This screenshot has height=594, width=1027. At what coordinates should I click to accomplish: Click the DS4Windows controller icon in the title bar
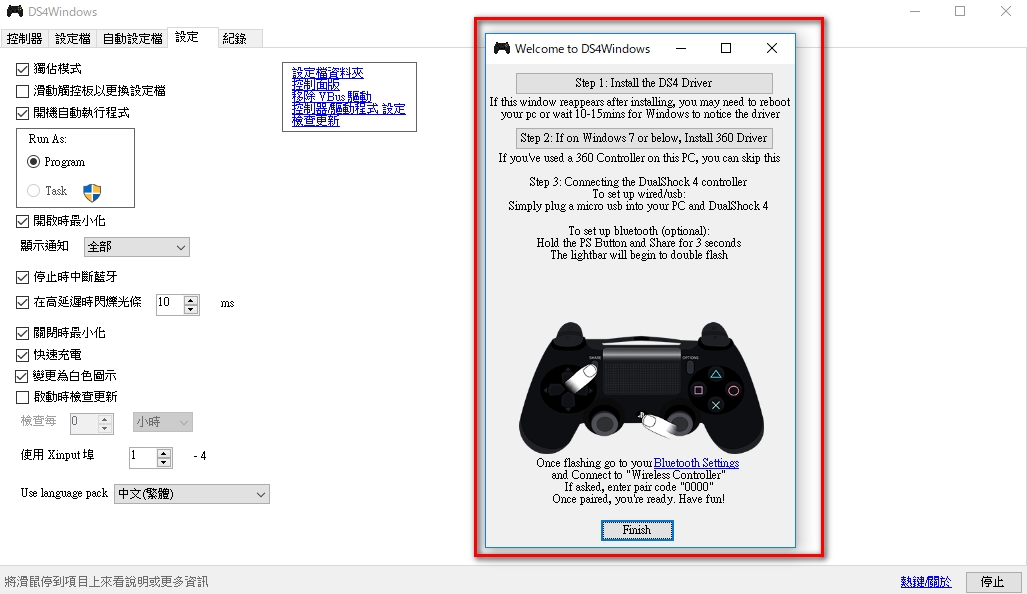(x=15, y=11)
